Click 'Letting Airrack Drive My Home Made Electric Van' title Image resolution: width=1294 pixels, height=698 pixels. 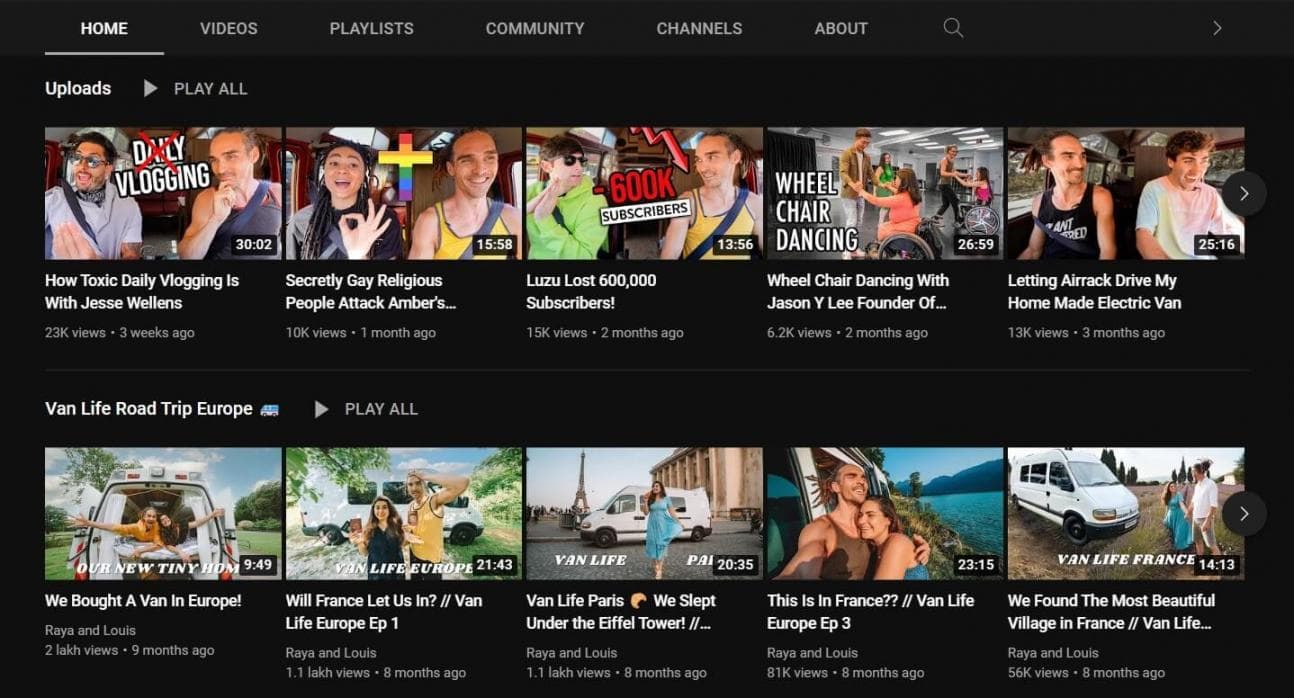pyautogui.click(x=1094, y=291)
